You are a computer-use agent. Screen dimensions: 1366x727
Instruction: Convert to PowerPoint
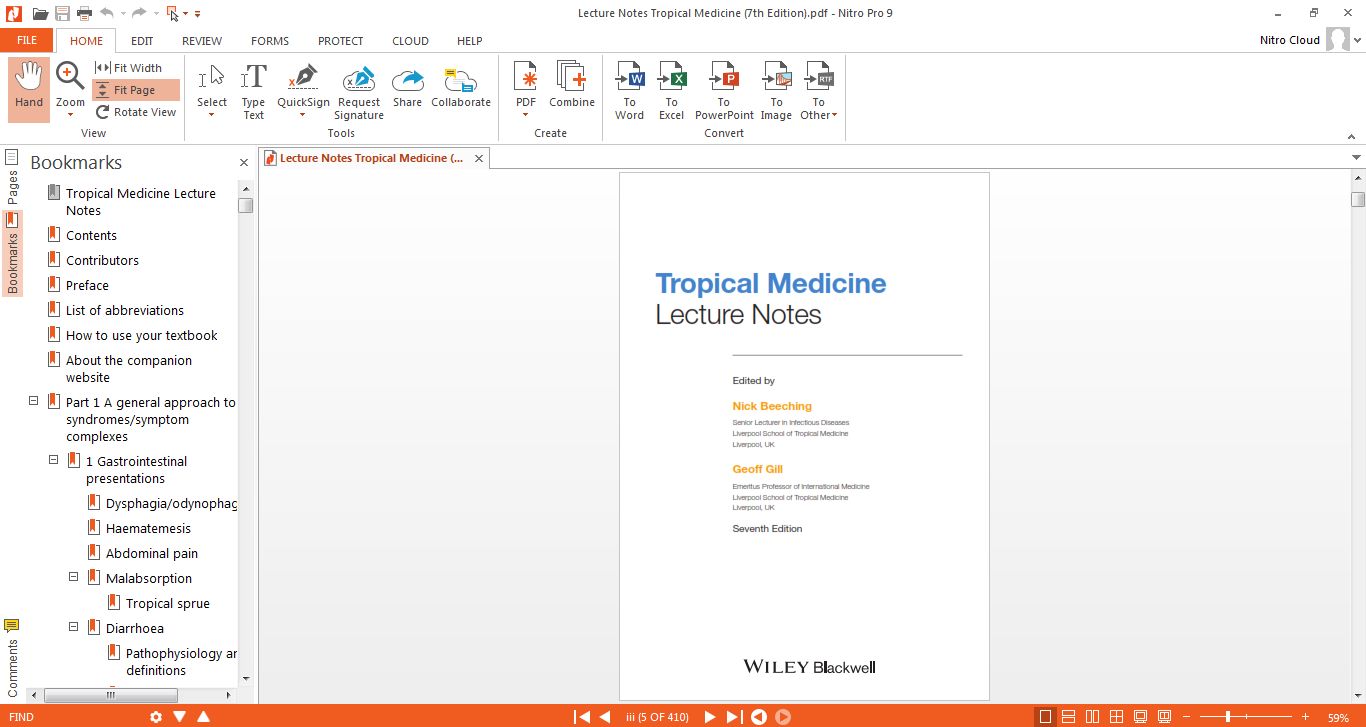(724, 91)
